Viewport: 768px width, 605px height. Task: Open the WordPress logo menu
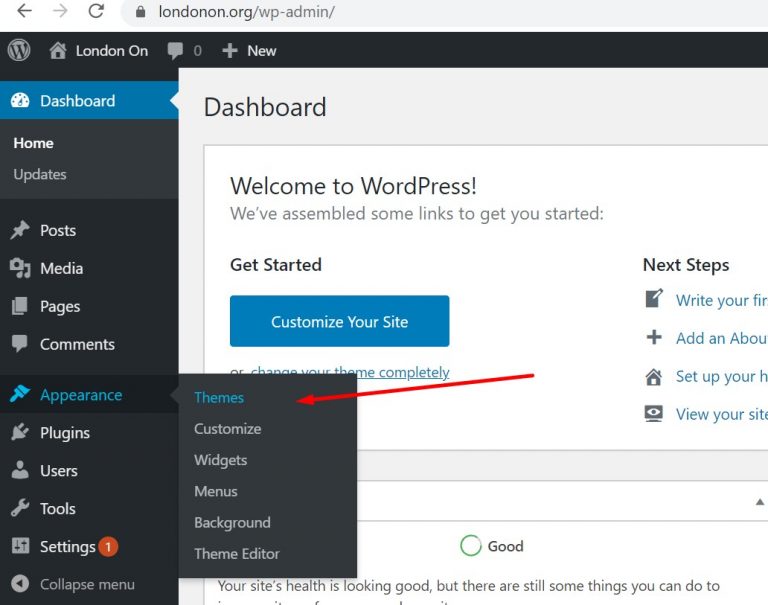pos(19,50)
